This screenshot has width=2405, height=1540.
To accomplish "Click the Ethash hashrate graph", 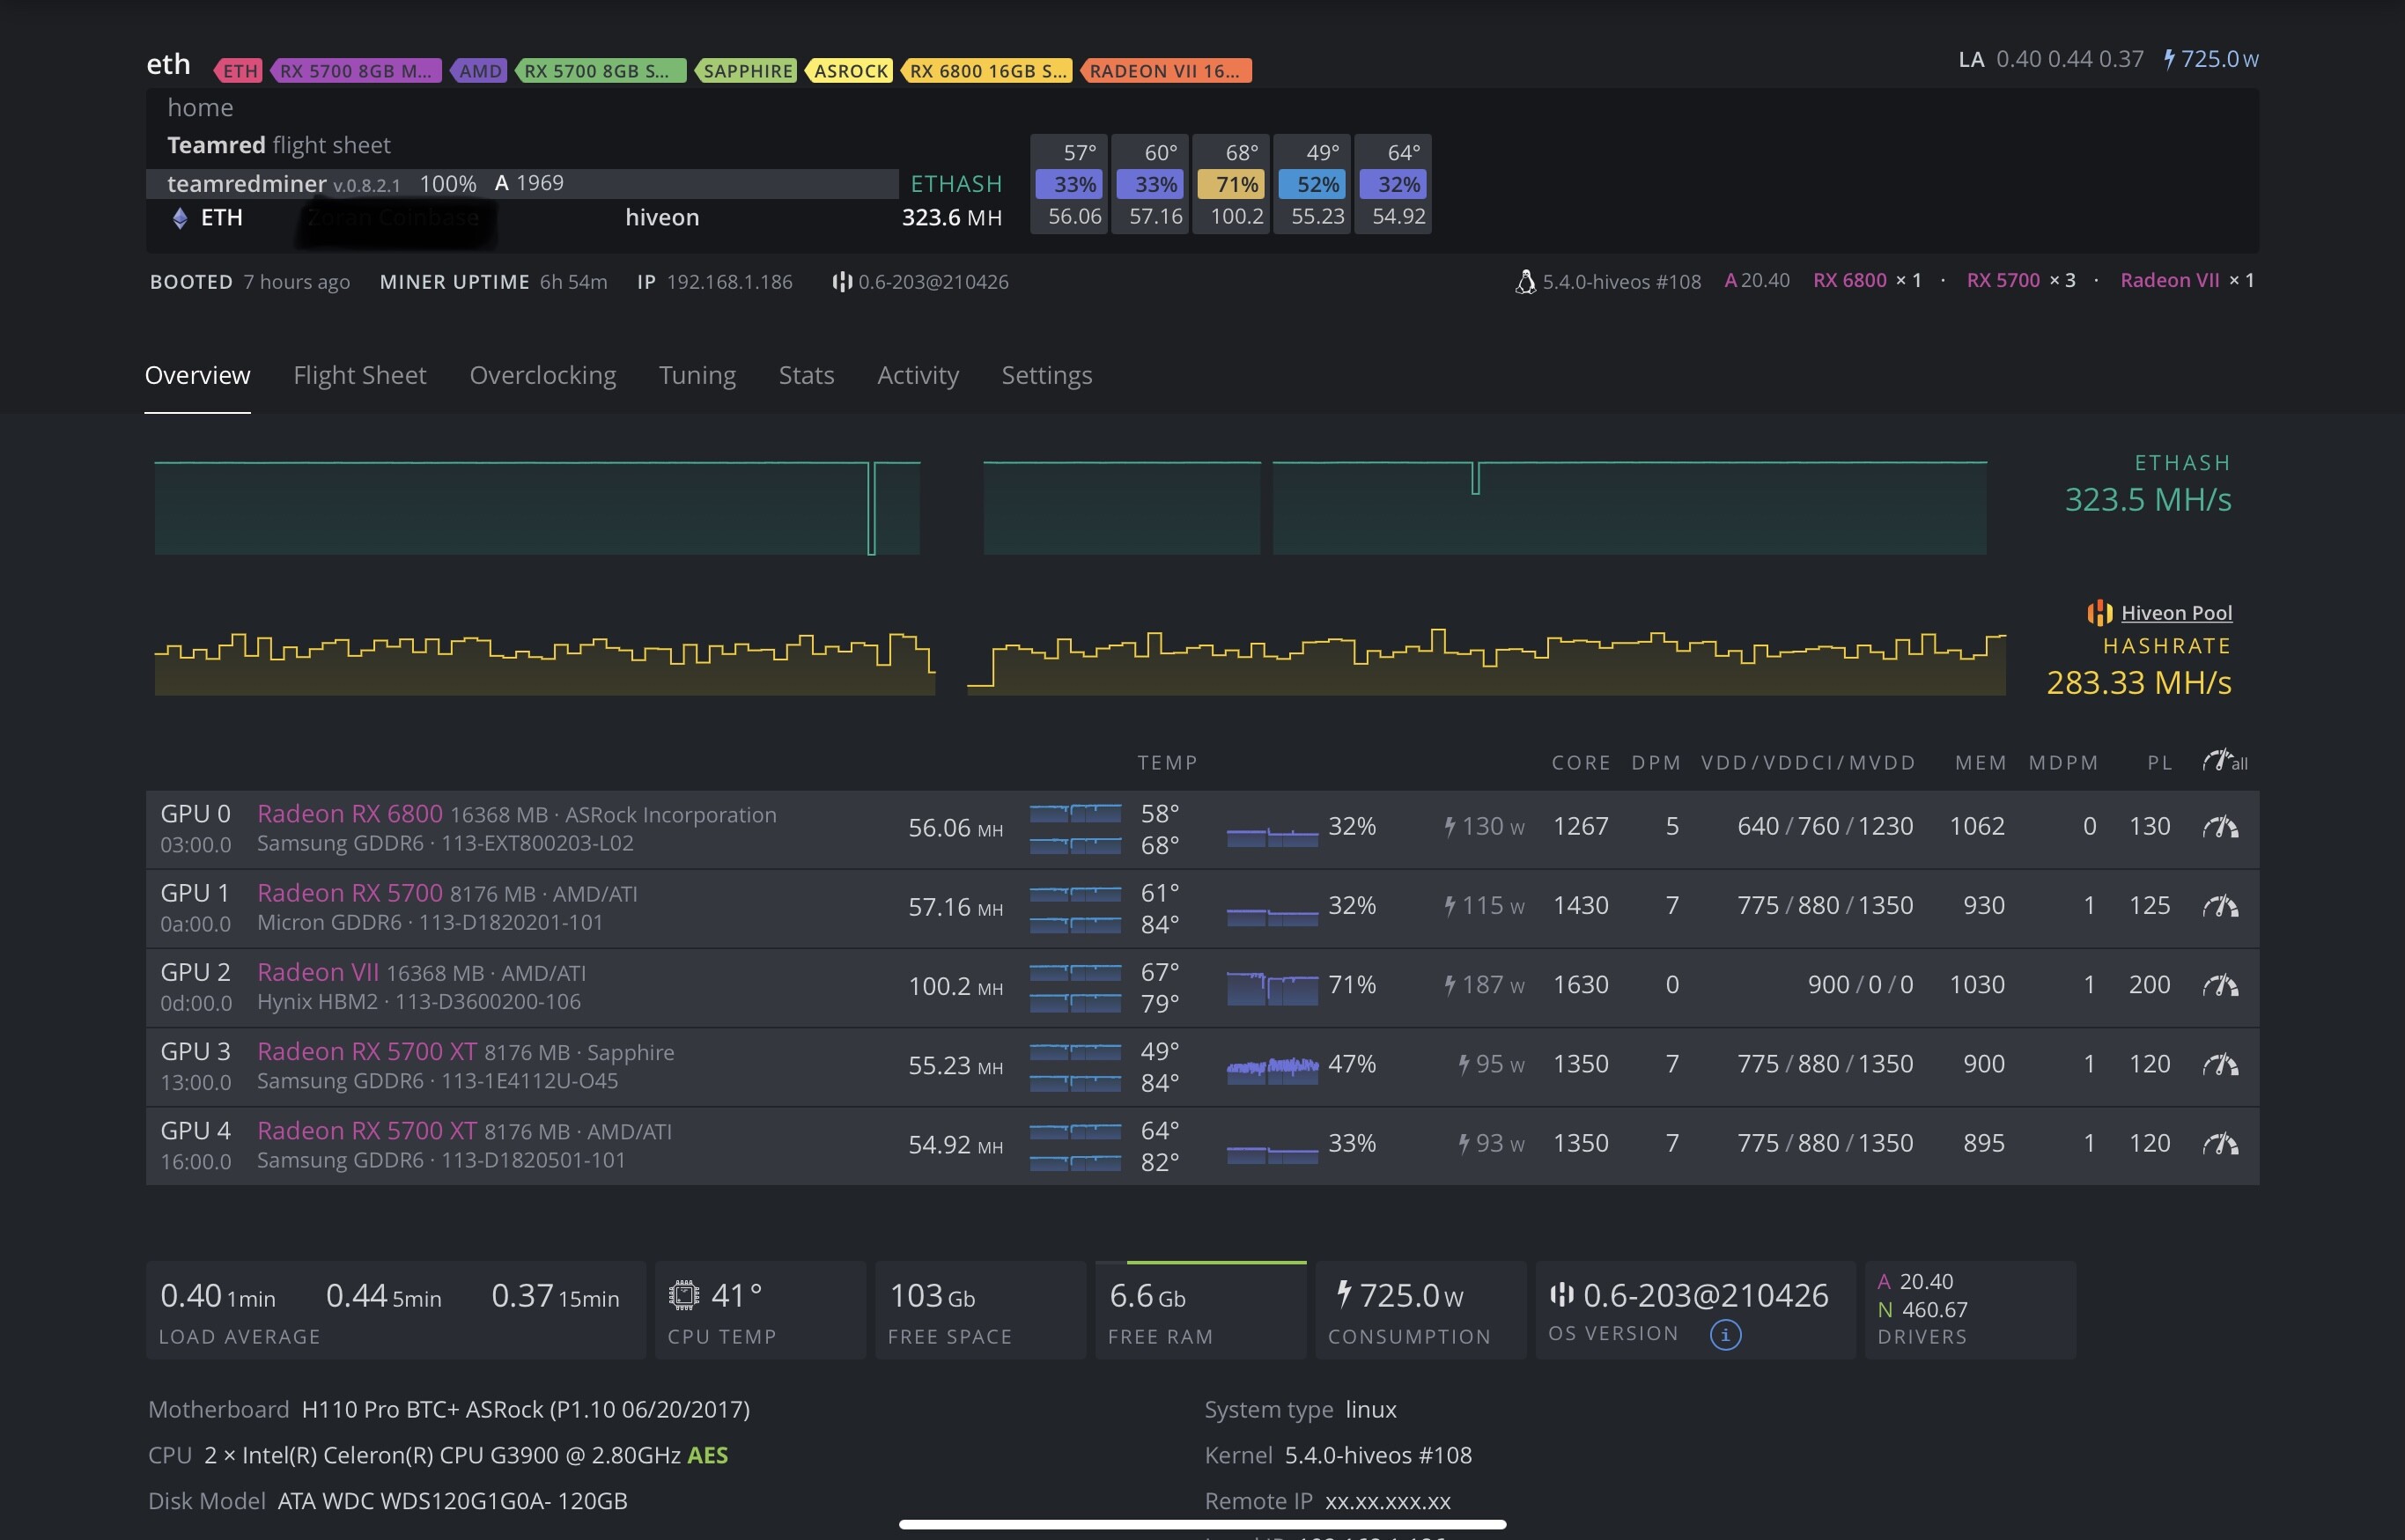I will click(1070, 507).
